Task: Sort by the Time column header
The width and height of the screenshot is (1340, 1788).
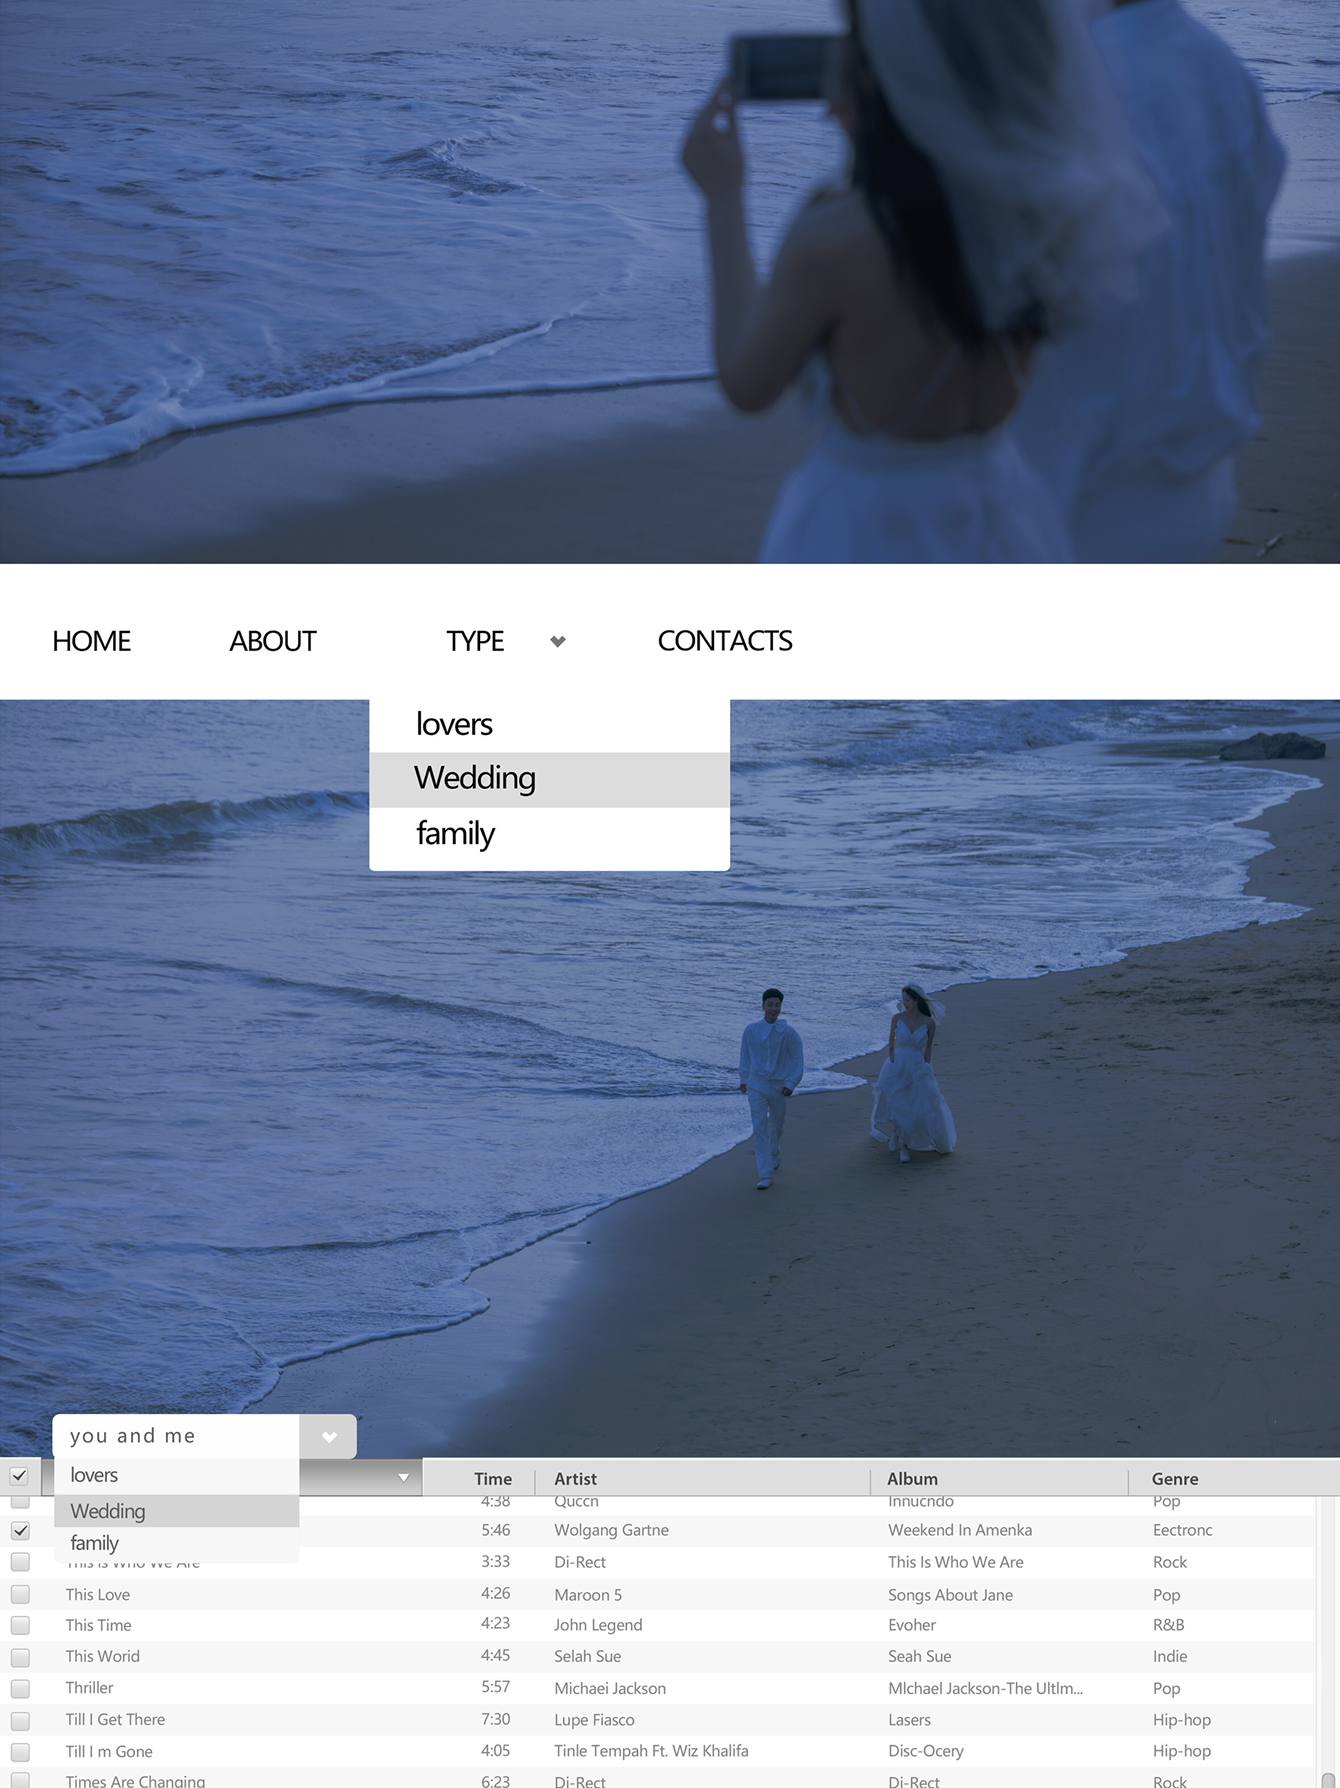Action: [x=493, y=1478]
